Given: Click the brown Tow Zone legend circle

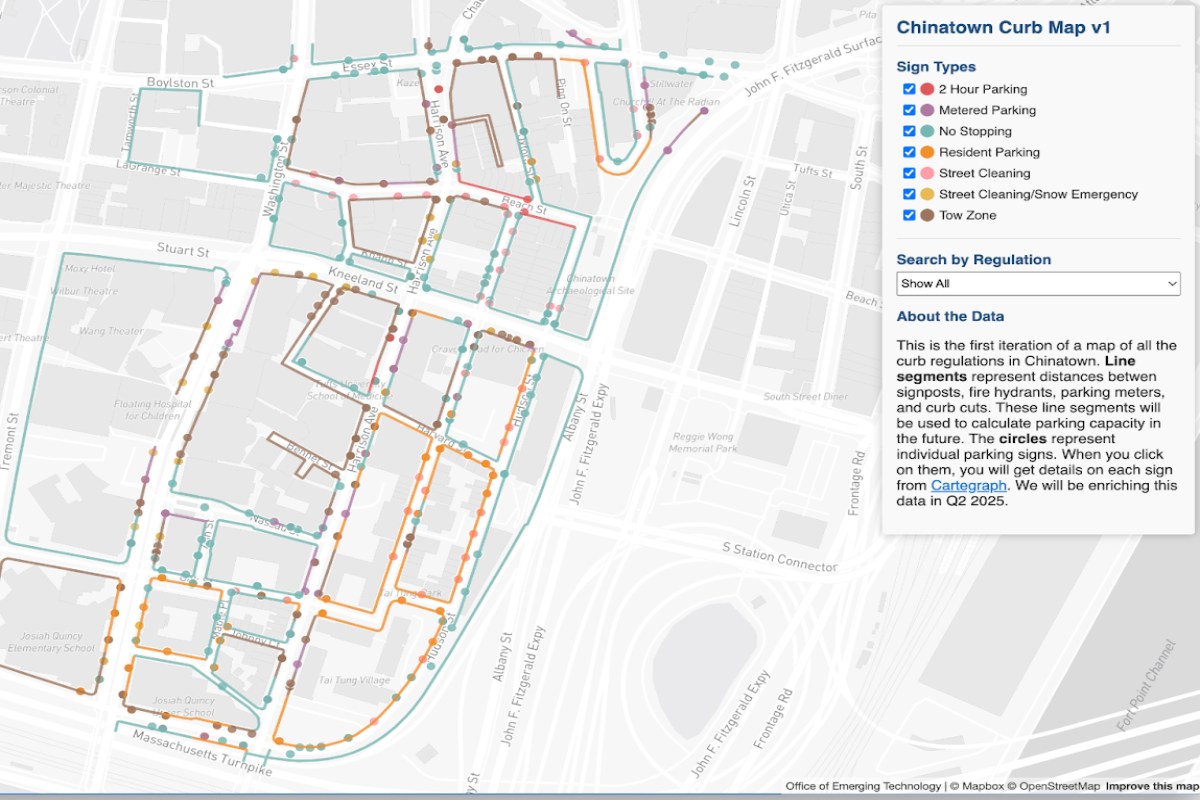Looking at the screenshot, I should [x=927, y=215].
